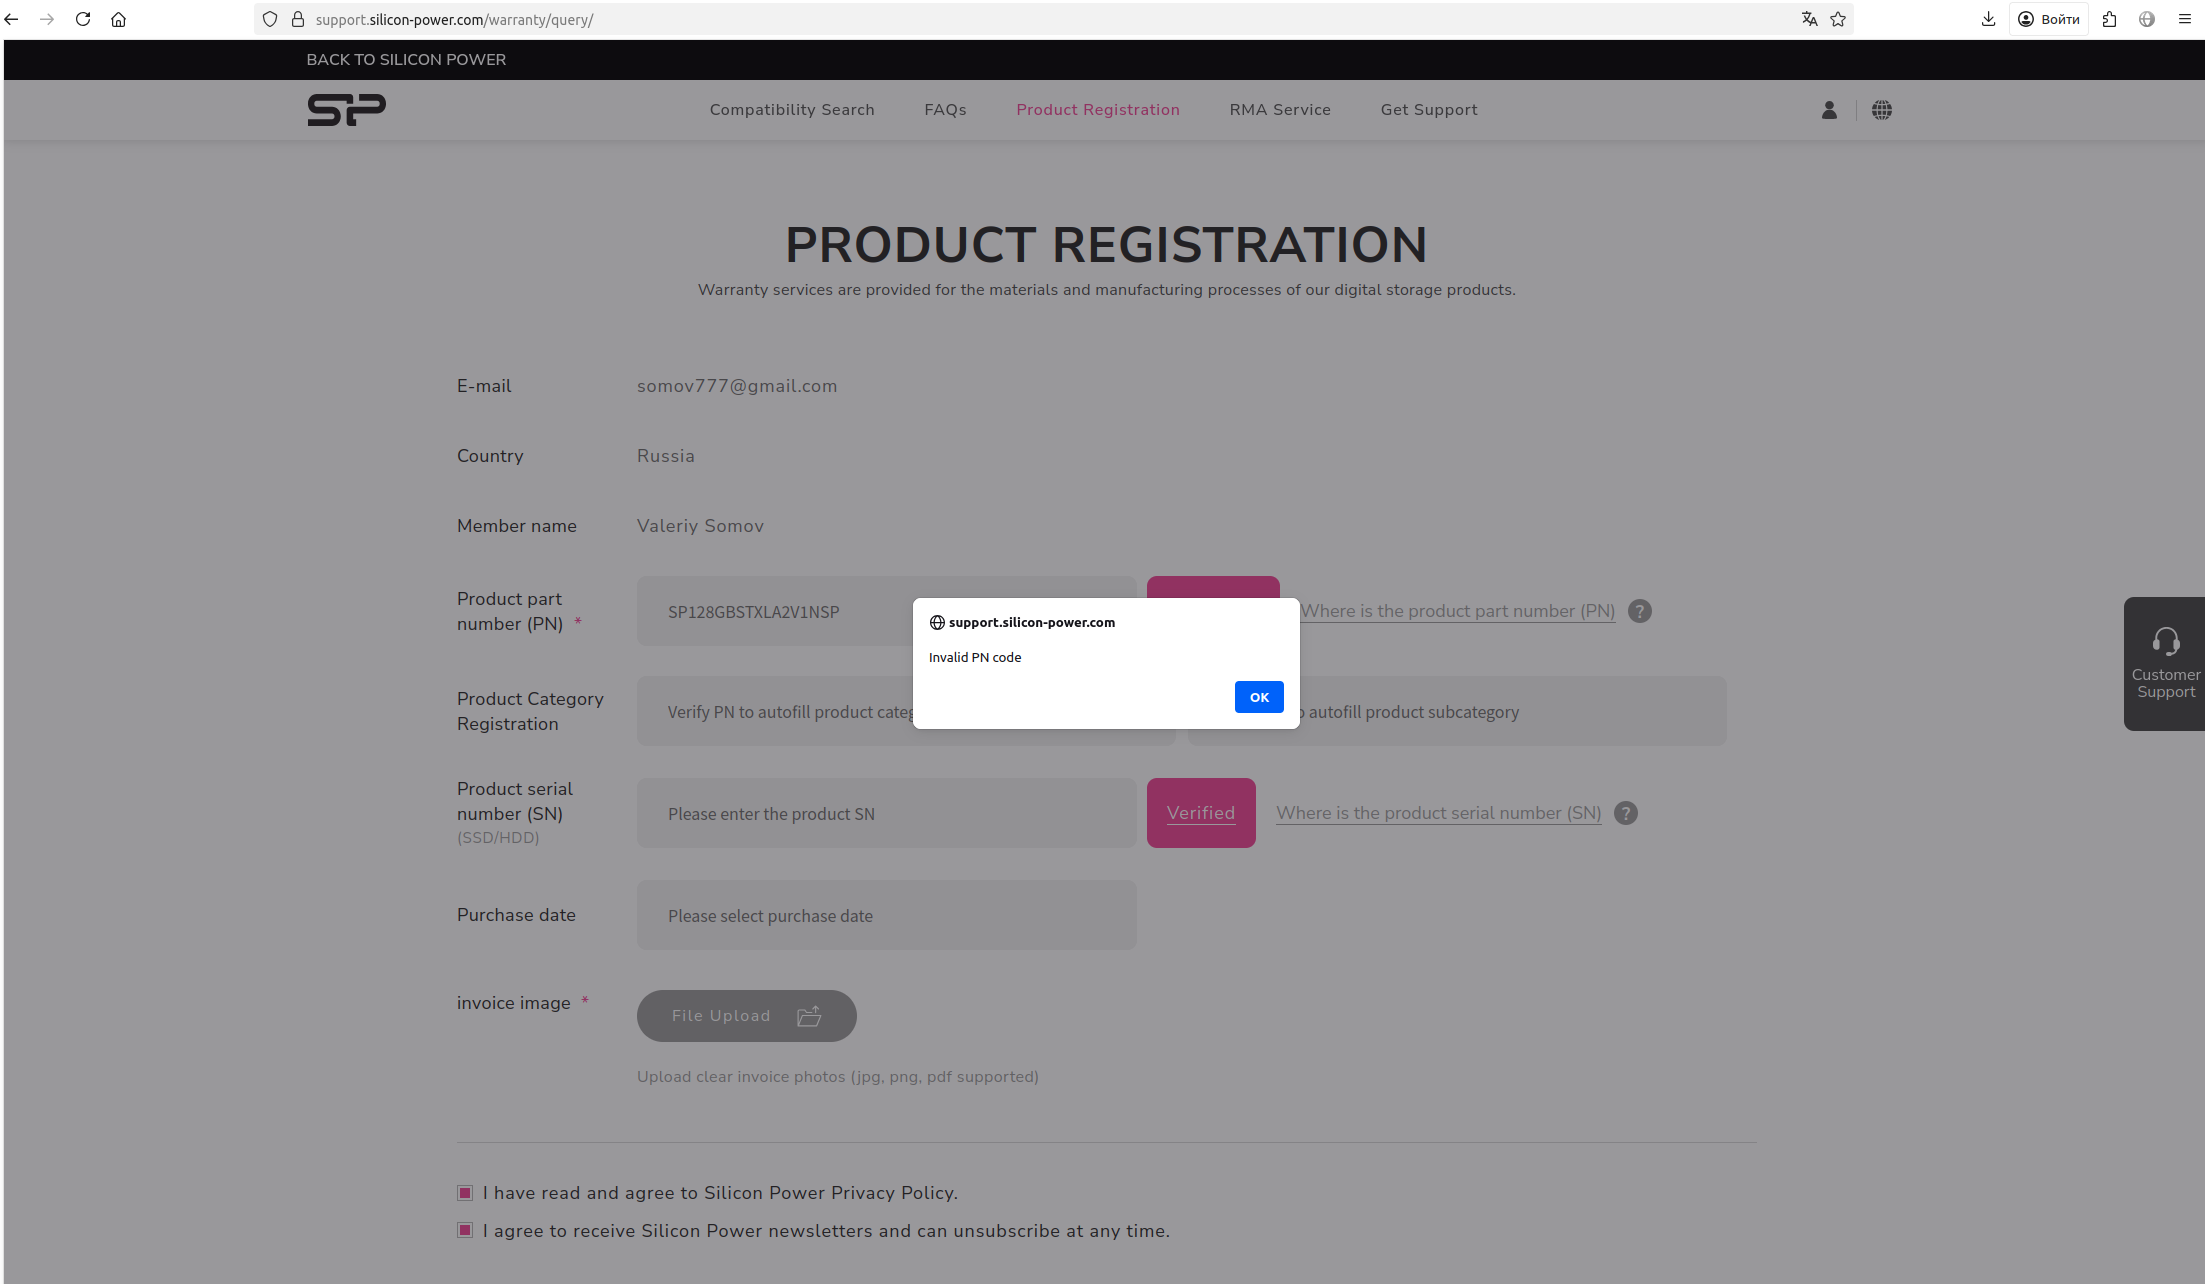The height and width of the screenshot is (1284, 2205).
Task: Bookmark page with star icon
Action: click(1838, 19)
